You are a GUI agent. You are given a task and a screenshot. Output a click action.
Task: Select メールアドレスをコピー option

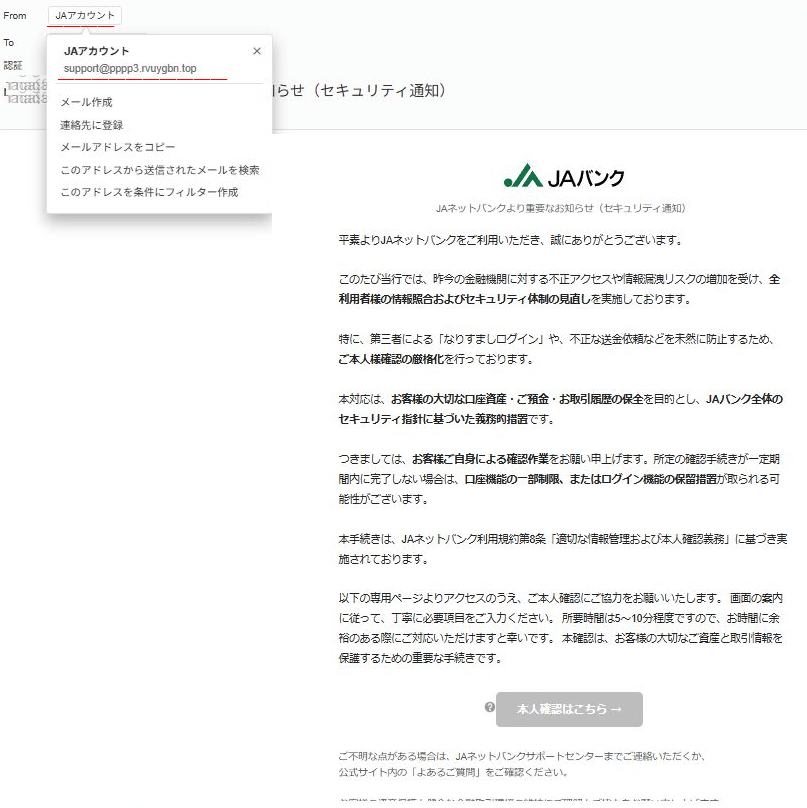coord(117,147)
